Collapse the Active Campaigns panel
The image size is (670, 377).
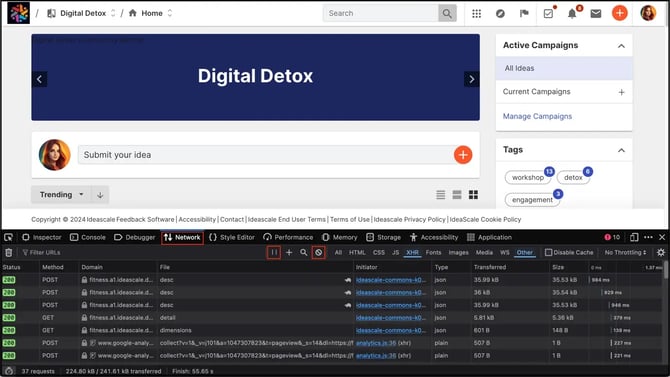pos(621,46)
